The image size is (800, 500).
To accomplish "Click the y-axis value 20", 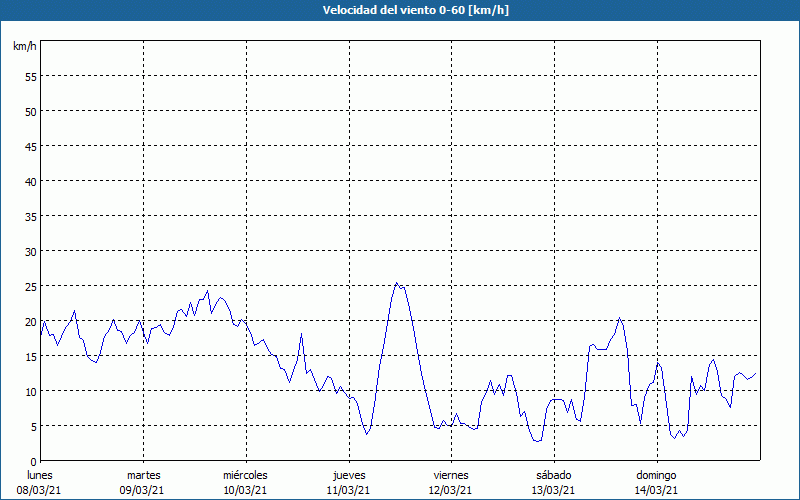I will (x=31, y=321).
